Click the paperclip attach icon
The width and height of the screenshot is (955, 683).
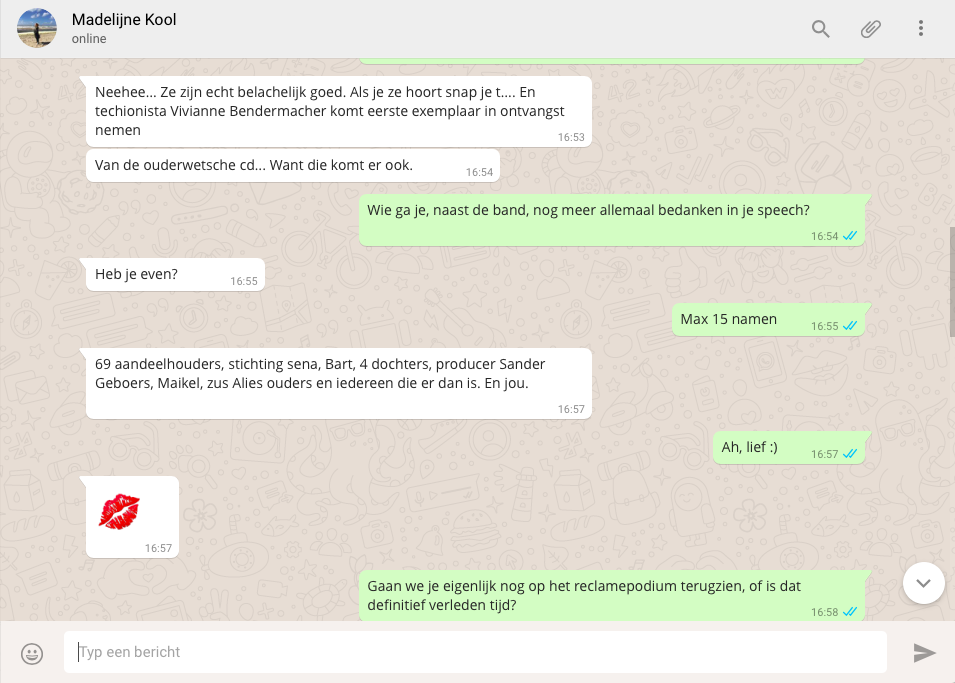pos(870,29)
